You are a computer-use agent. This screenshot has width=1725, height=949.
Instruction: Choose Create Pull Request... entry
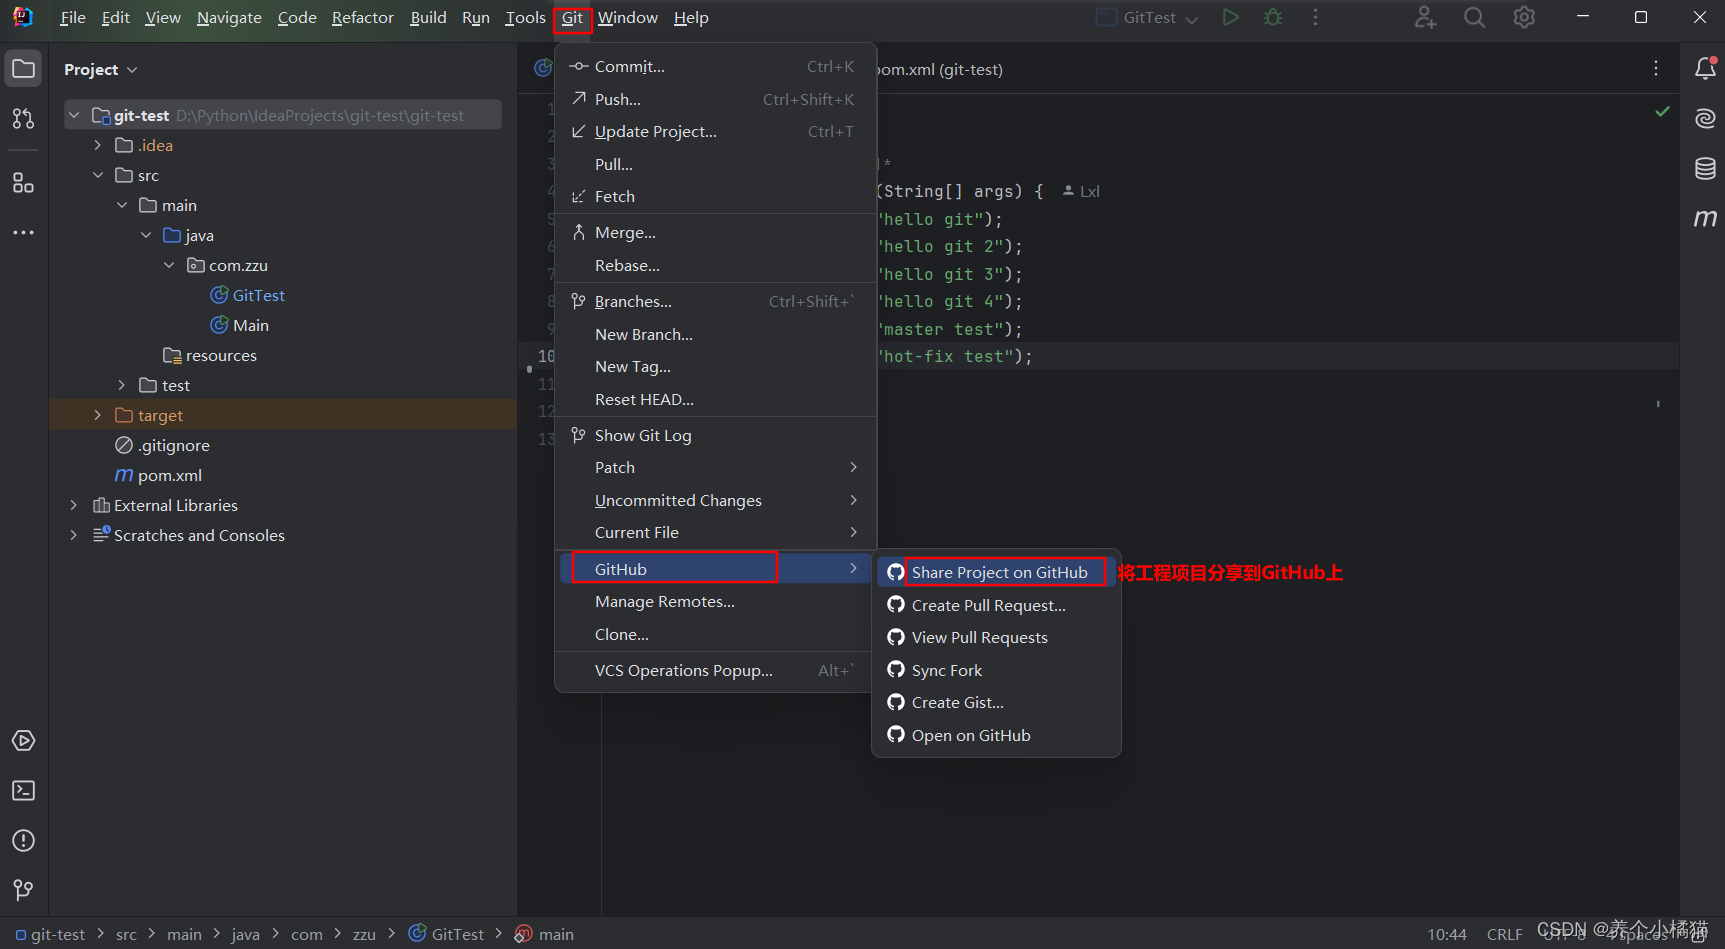click(997, 605)
